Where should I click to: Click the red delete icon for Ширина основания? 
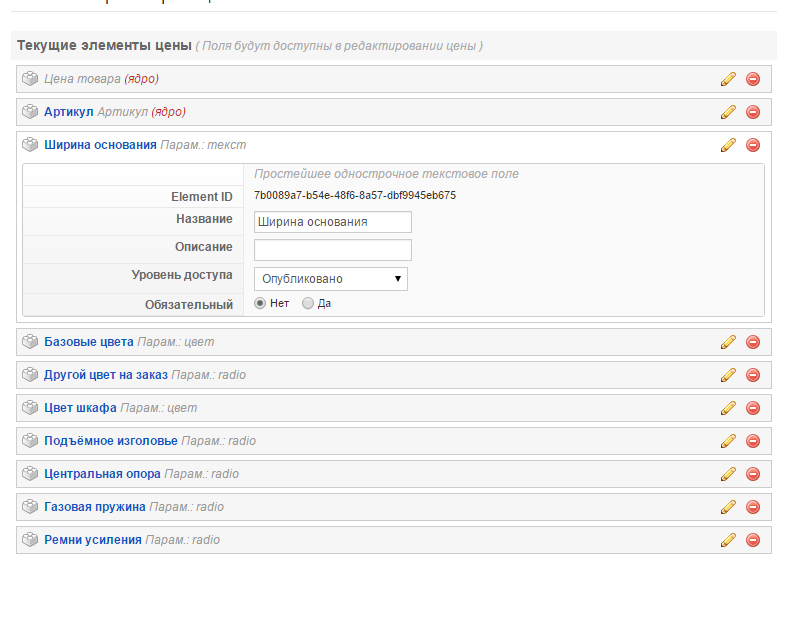[753, 145]
